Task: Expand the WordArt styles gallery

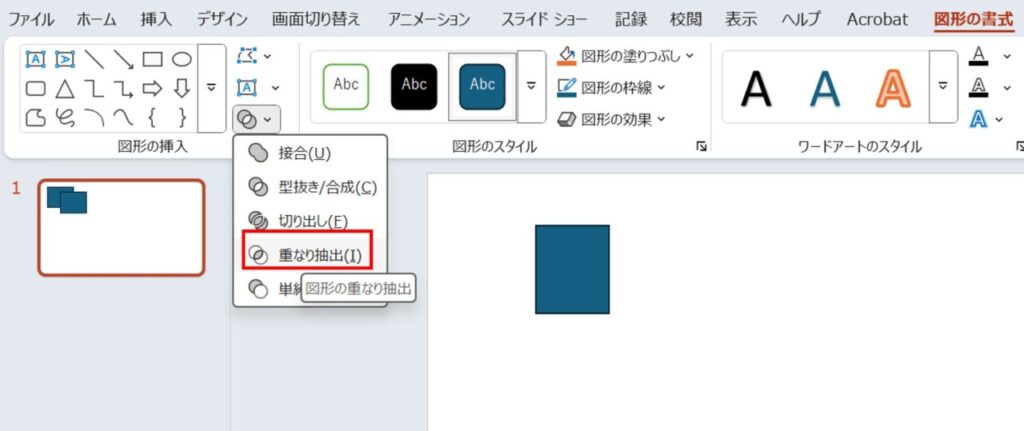Action: click(943, 86)
